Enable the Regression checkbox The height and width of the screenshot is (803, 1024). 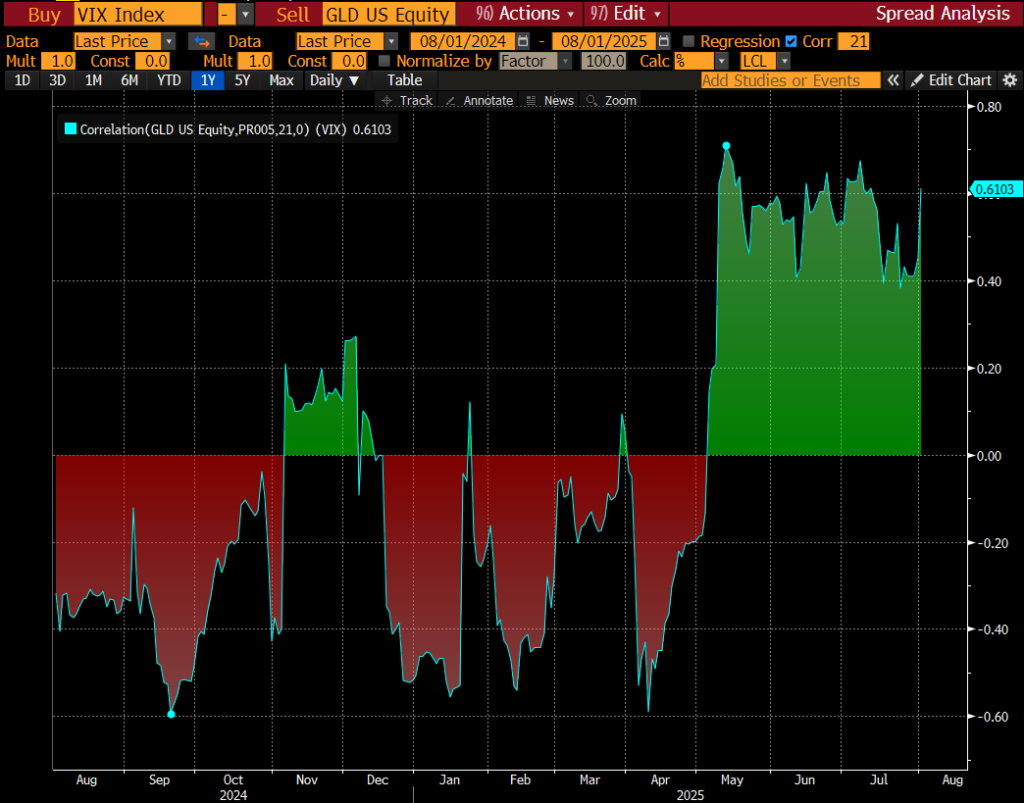click(688, 41)
